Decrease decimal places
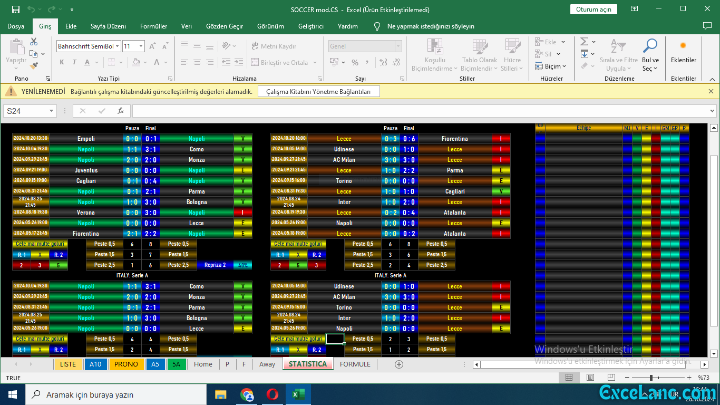This screenshot has height=405, width=720. pyautogui.click(x=397, y=62)
